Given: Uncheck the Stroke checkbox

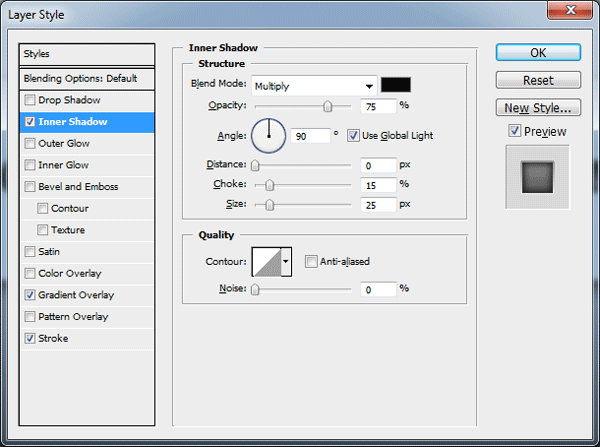Looking at the screenshot, I should [x=30, y=338].
